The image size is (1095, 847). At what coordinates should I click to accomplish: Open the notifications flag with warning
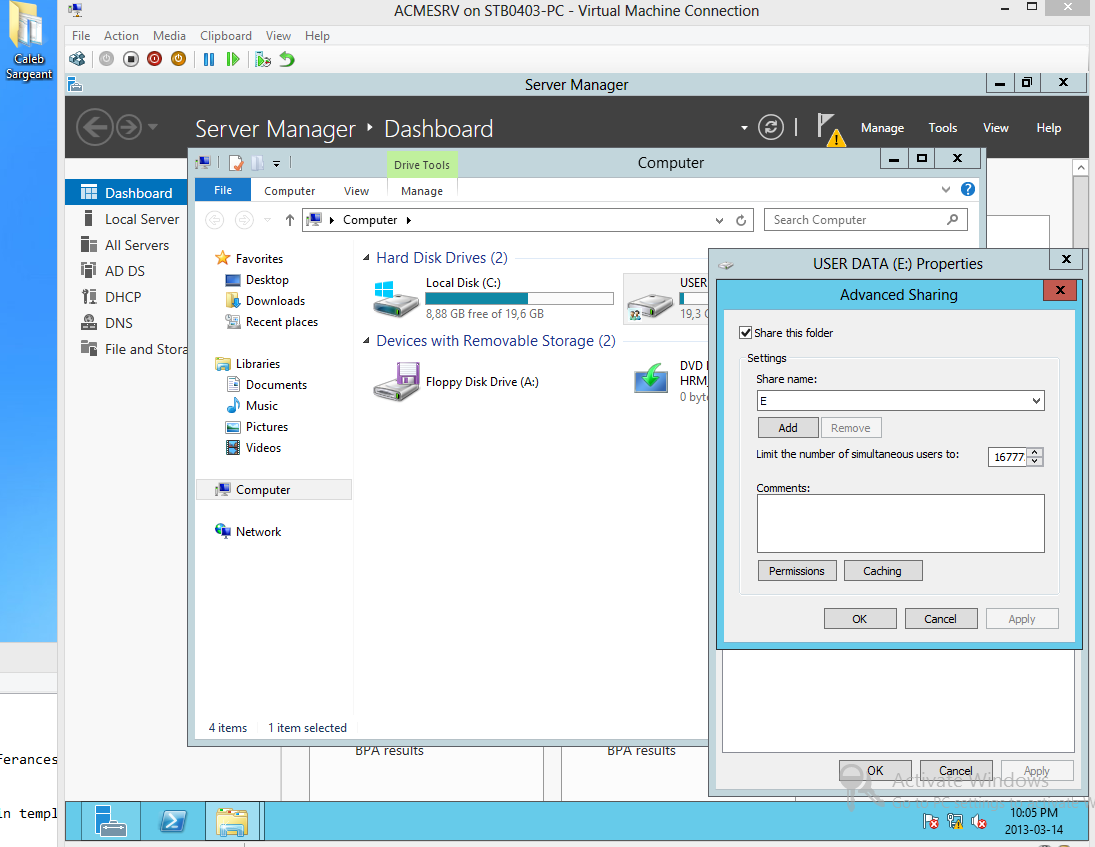(830, 130)
